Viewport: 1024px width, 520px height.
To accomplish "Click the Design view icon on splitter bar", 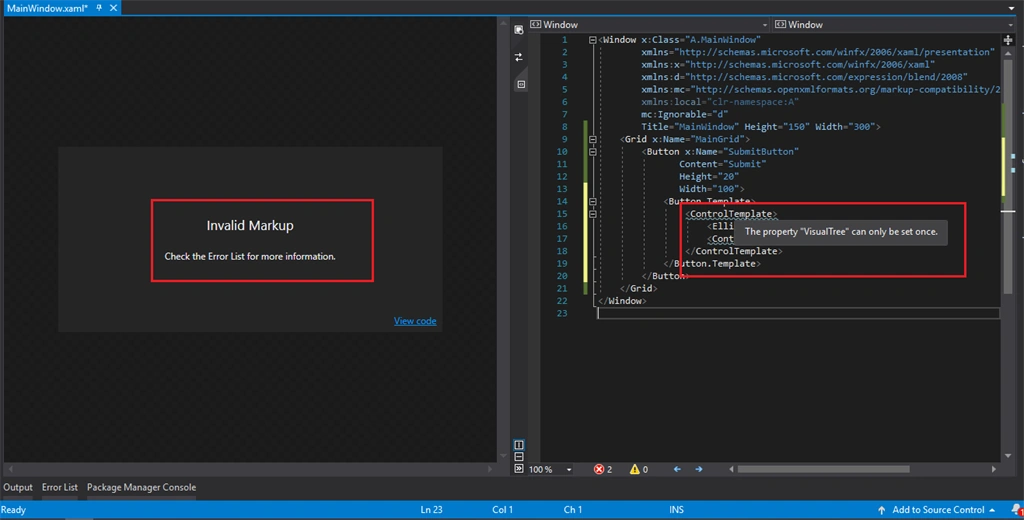I will (519, 30).
